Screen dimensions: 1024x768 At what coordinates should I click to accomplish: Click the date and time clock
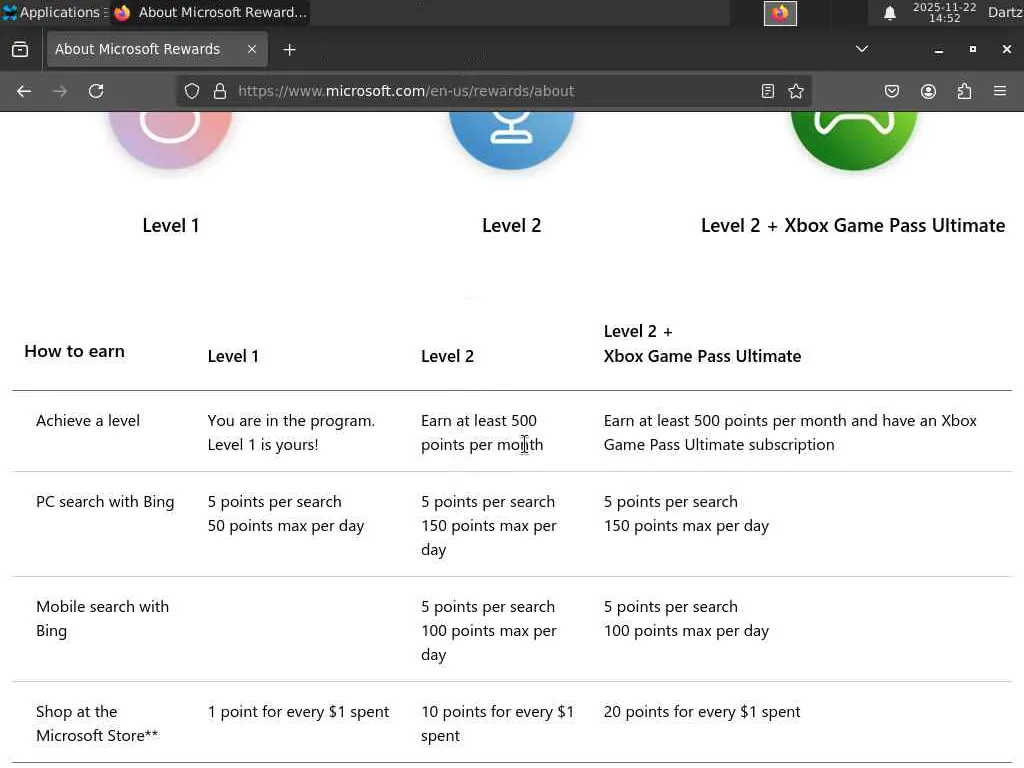tap(944, 12)
